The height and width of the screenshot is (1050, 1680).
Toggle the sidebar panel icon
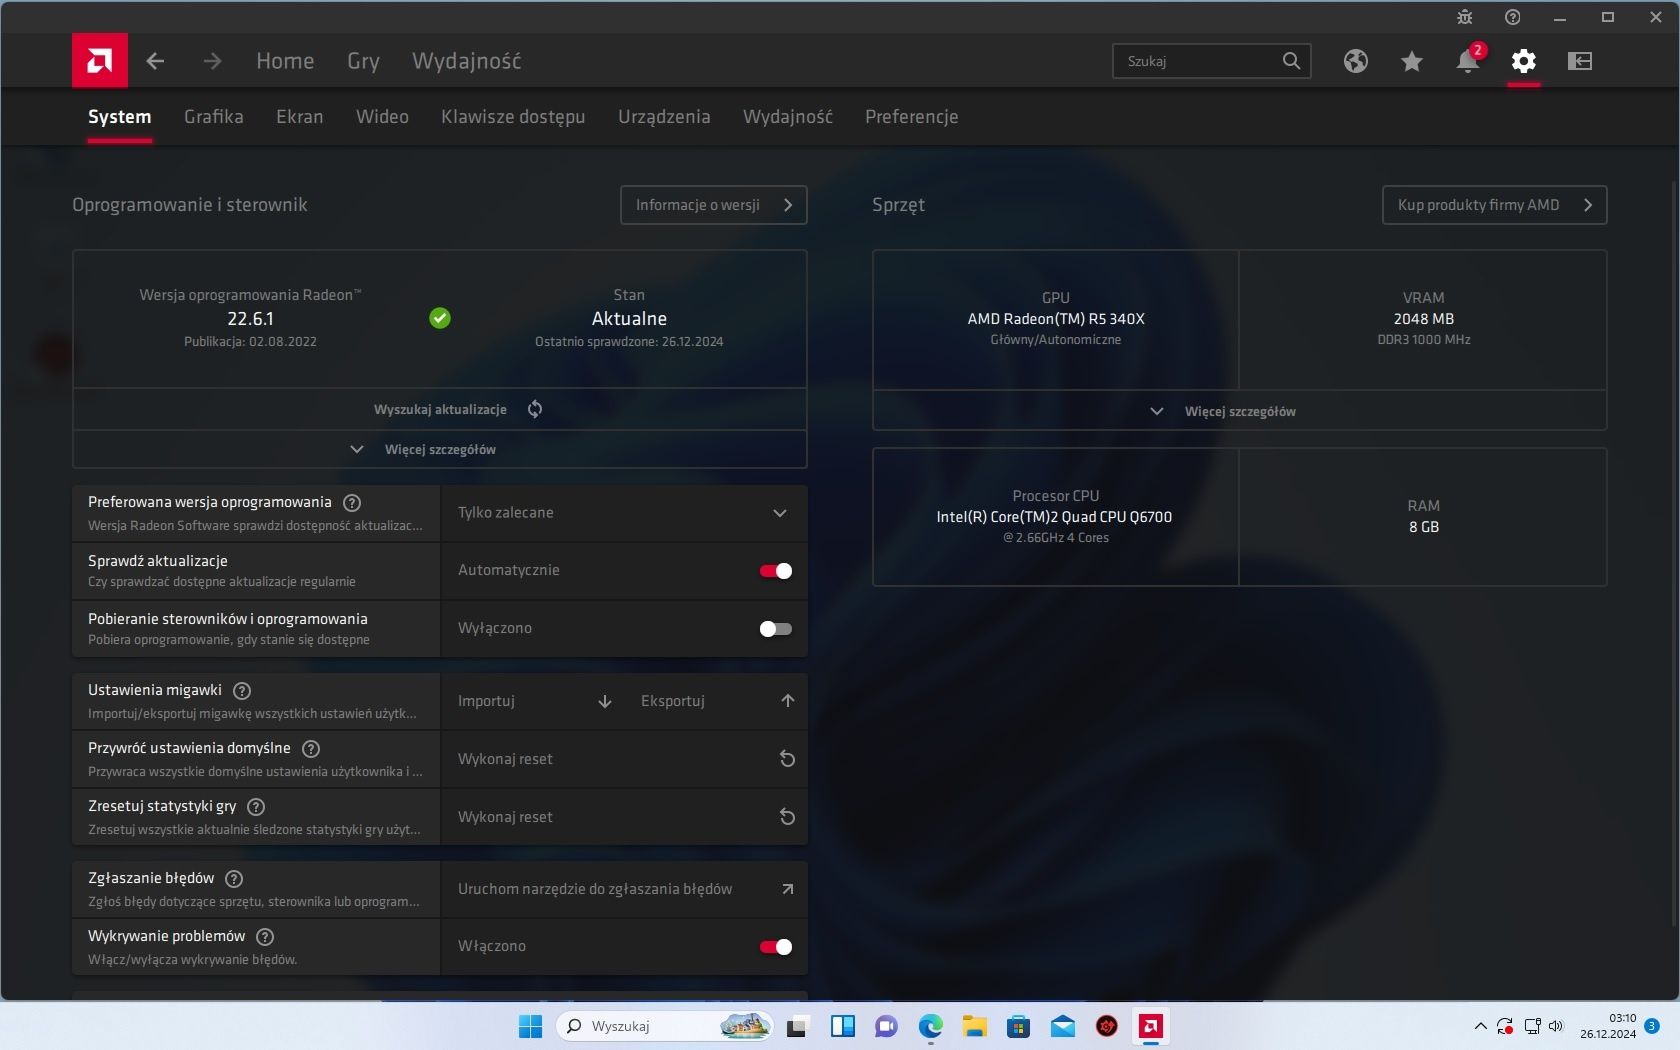click(x=1579, y=61)
